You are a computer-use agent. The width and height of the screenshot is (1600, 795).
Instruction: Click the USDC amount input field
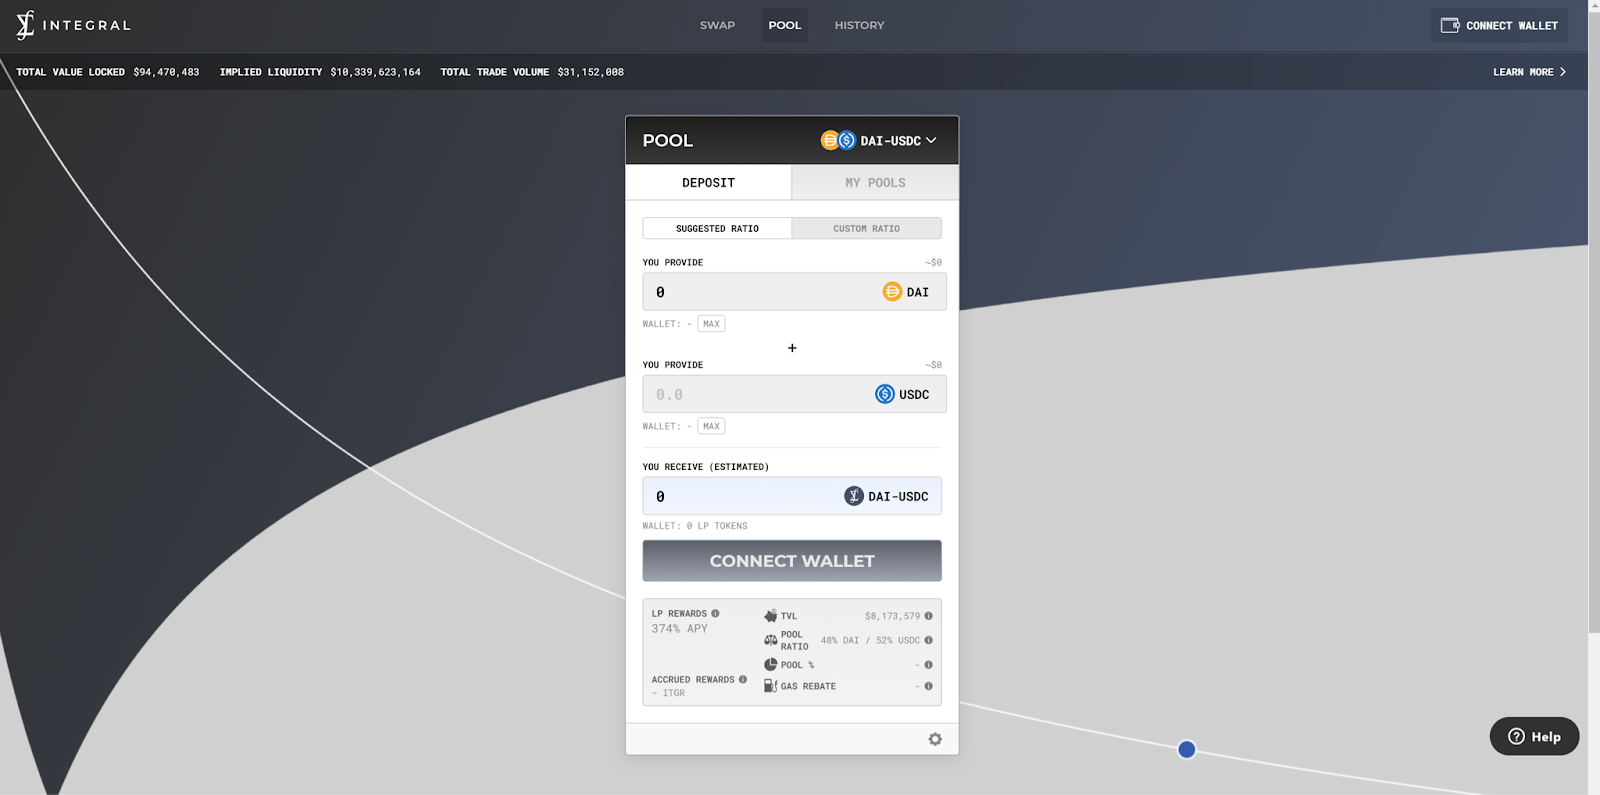coord(794,394)
